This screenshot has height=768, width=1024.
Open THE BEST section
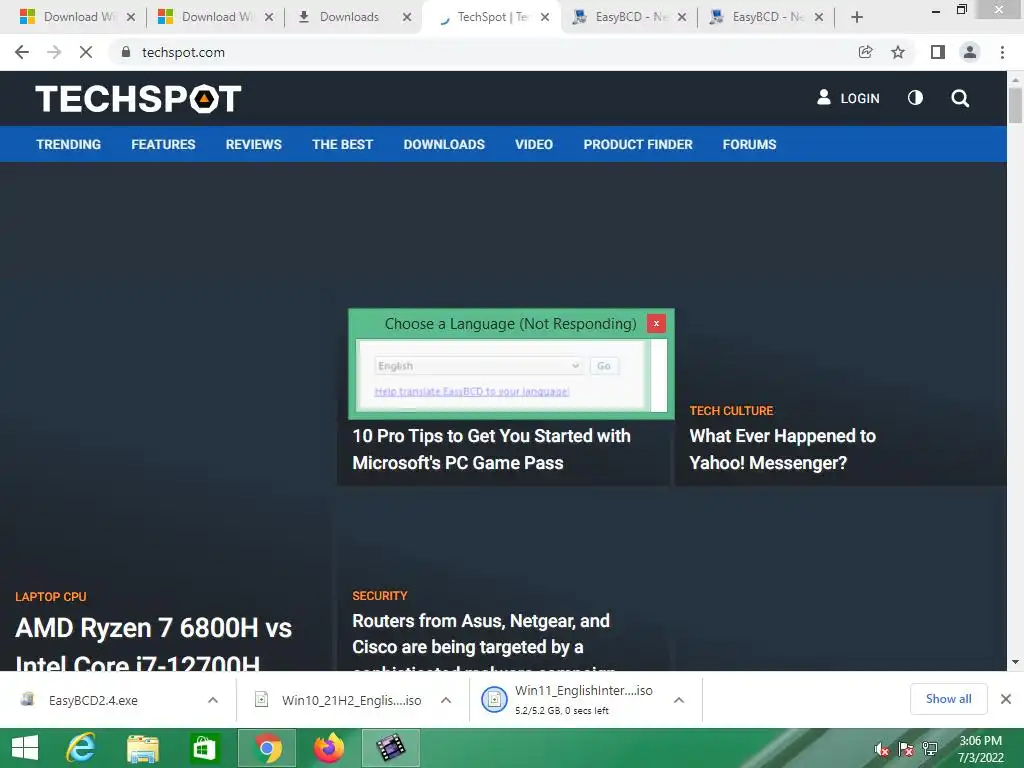point(342,144)
